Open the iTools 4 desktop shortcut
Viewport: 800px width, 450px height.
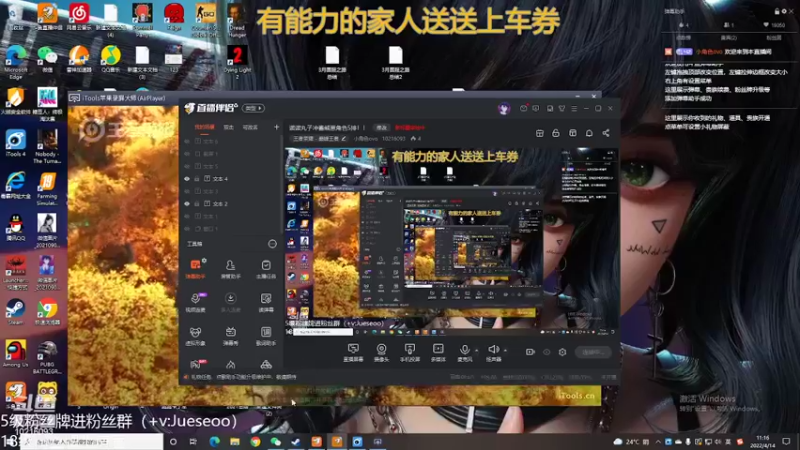(x=15, y=143)
